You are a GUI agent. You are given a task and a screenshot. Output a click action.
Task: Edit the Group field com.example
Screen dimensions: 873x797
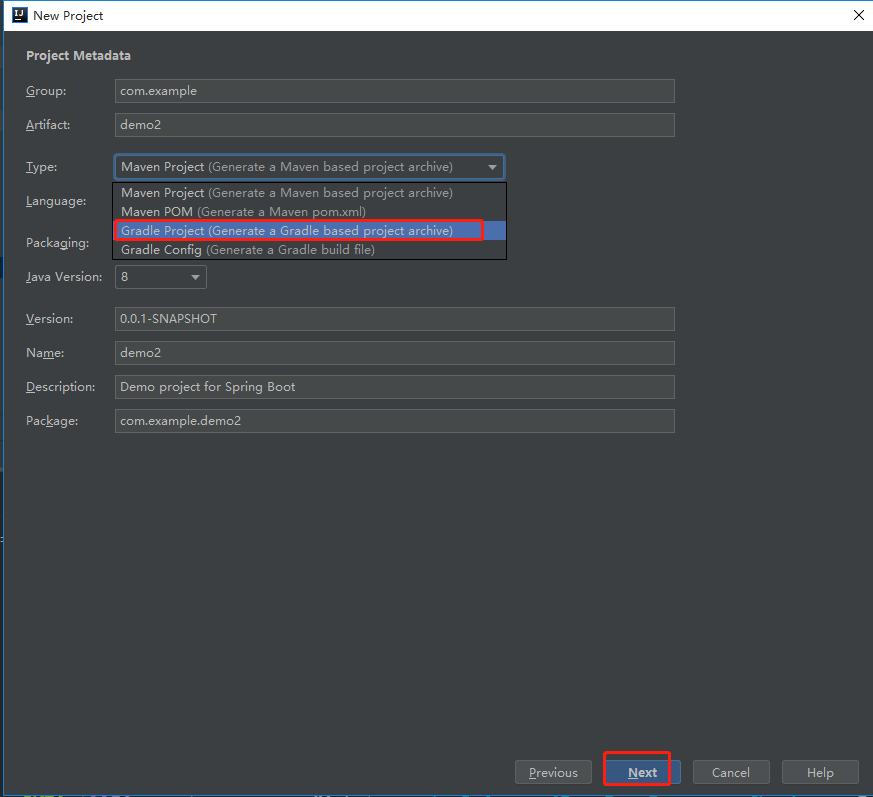(395, 91)
